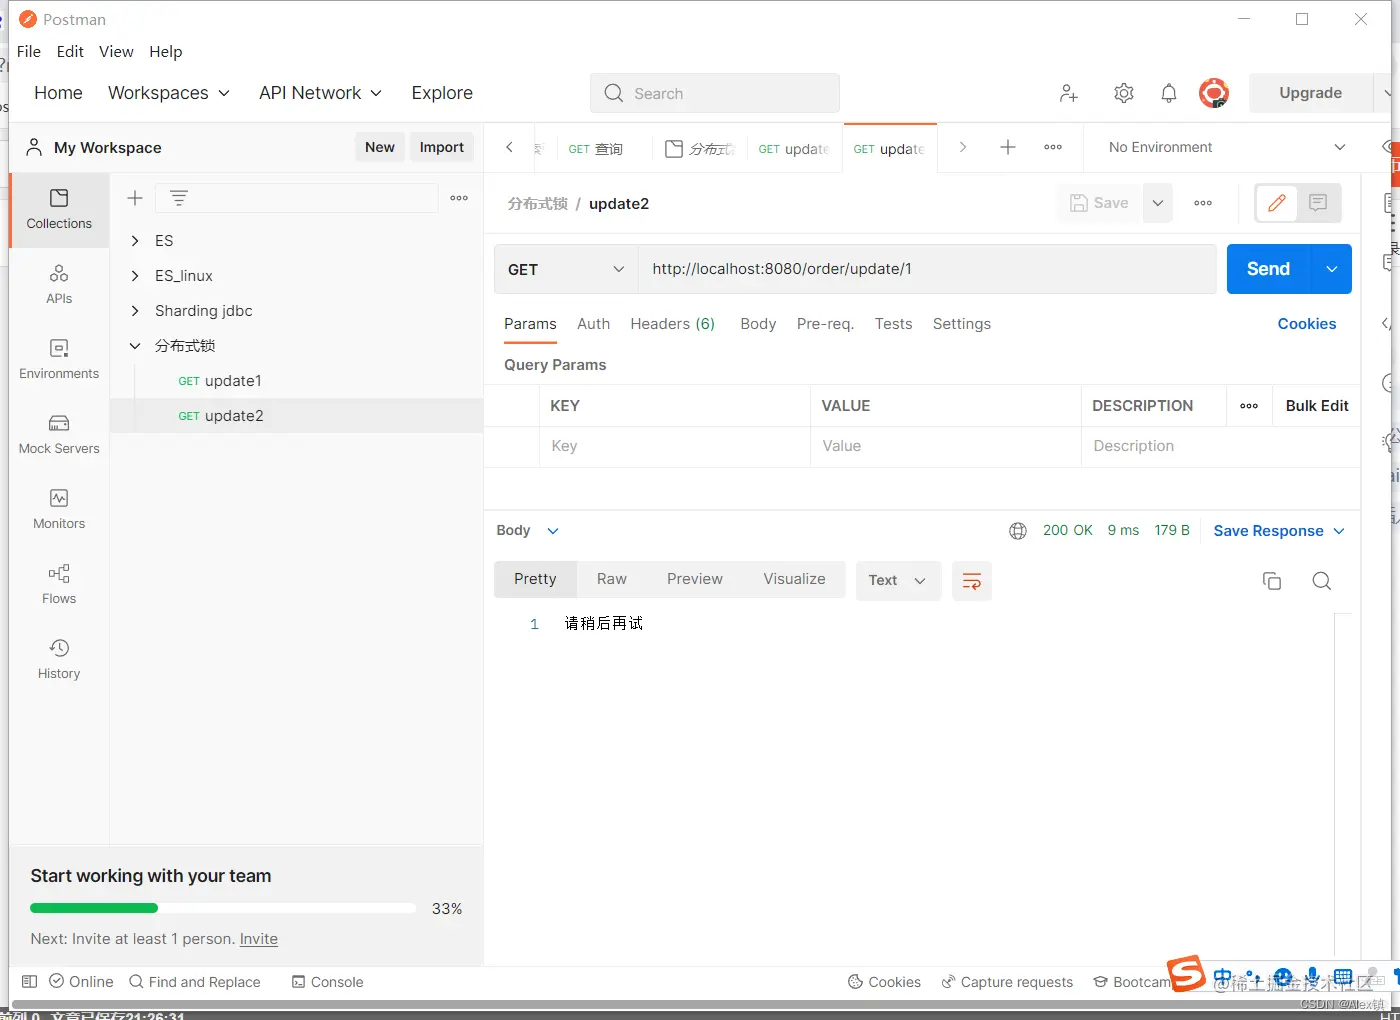Screen dimensions: 1400x1020
Task: Click the request URL input field
Action: pos(927,269)
